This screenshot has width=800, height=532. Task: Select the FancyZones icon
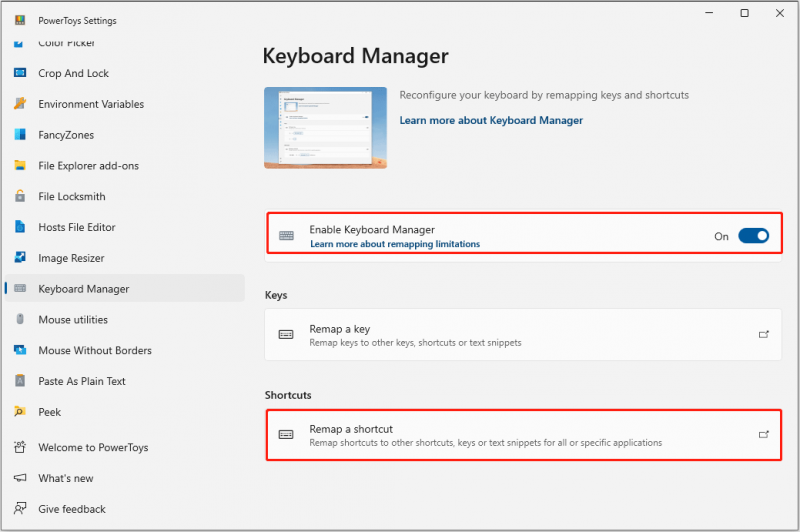click(20, 135)
